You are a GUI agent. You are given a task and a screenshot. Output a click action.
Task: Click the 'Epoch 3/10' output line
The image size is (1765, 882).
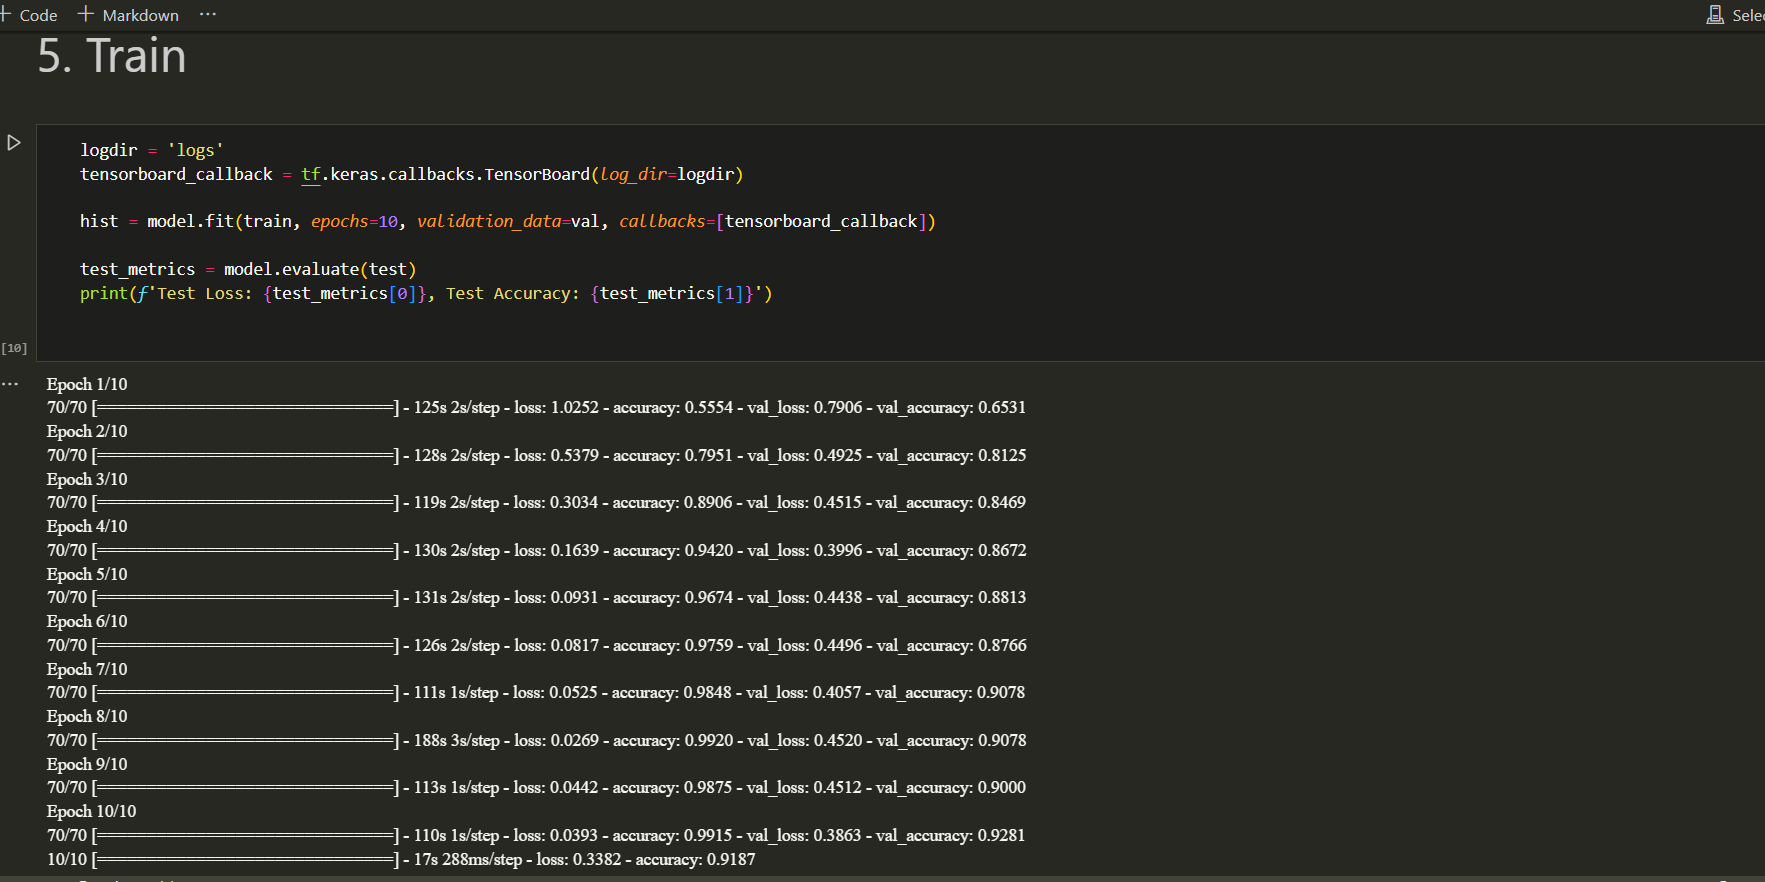click(x=87, y=479)
